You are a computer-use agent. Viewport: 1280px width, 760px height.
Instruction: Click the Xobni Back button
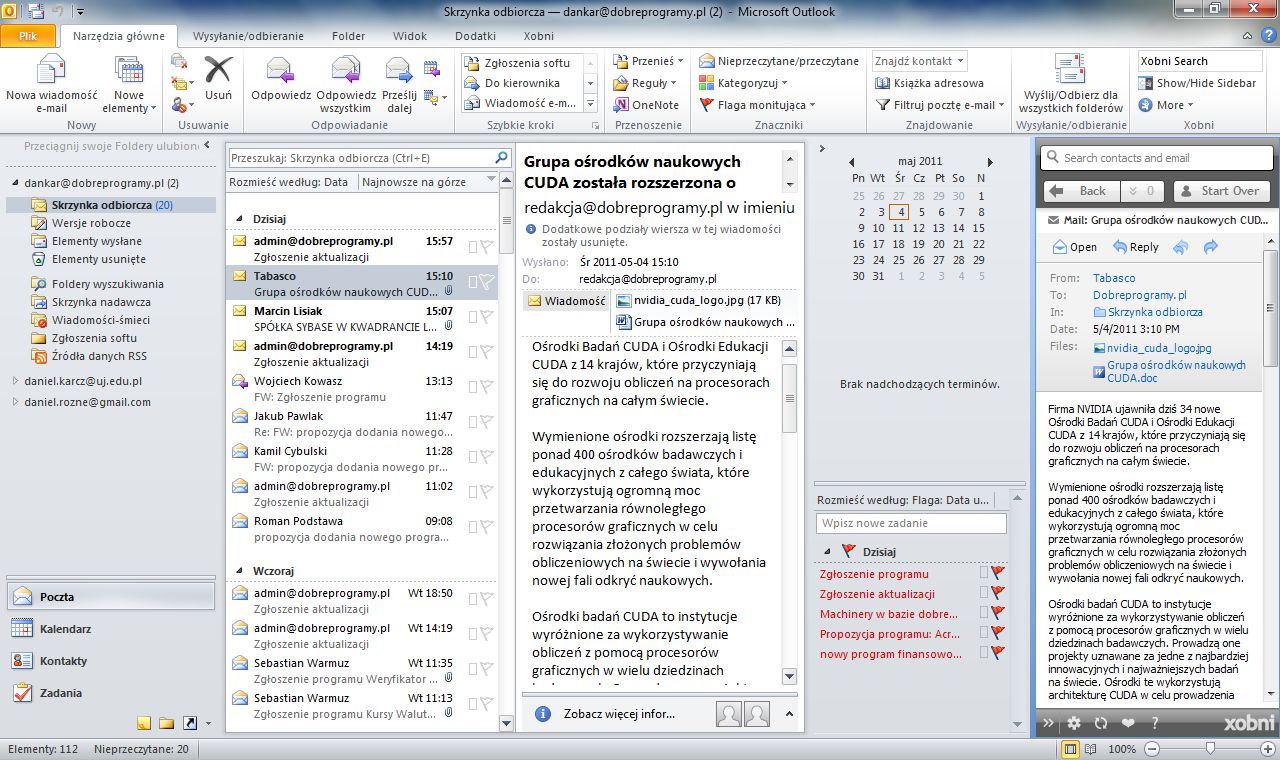pyautogui.click(x=1081, y=191)
